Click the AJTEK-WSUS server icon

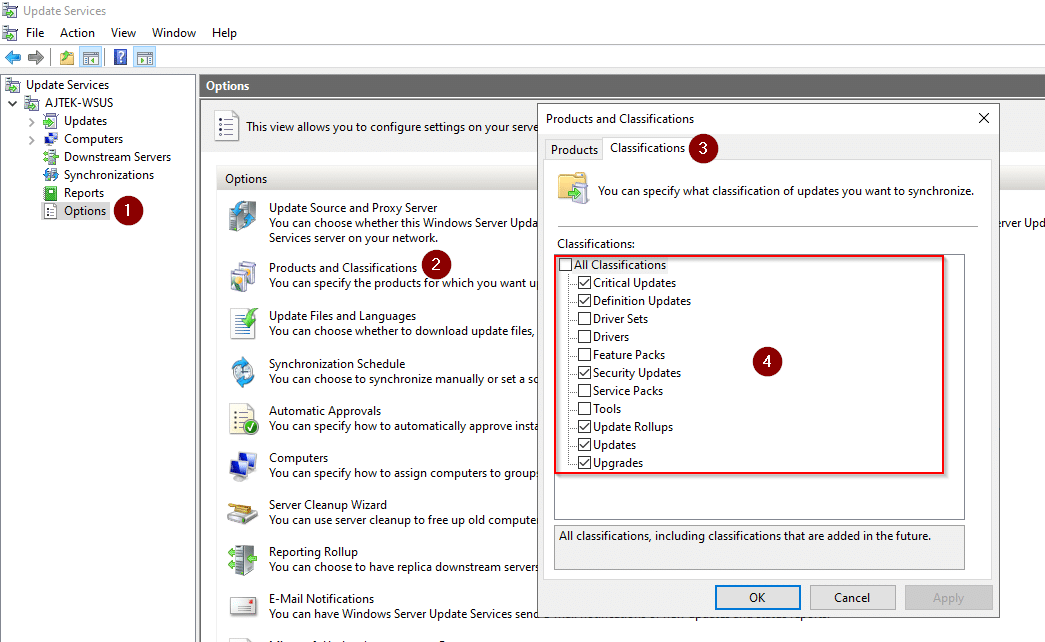pos(32,103)
